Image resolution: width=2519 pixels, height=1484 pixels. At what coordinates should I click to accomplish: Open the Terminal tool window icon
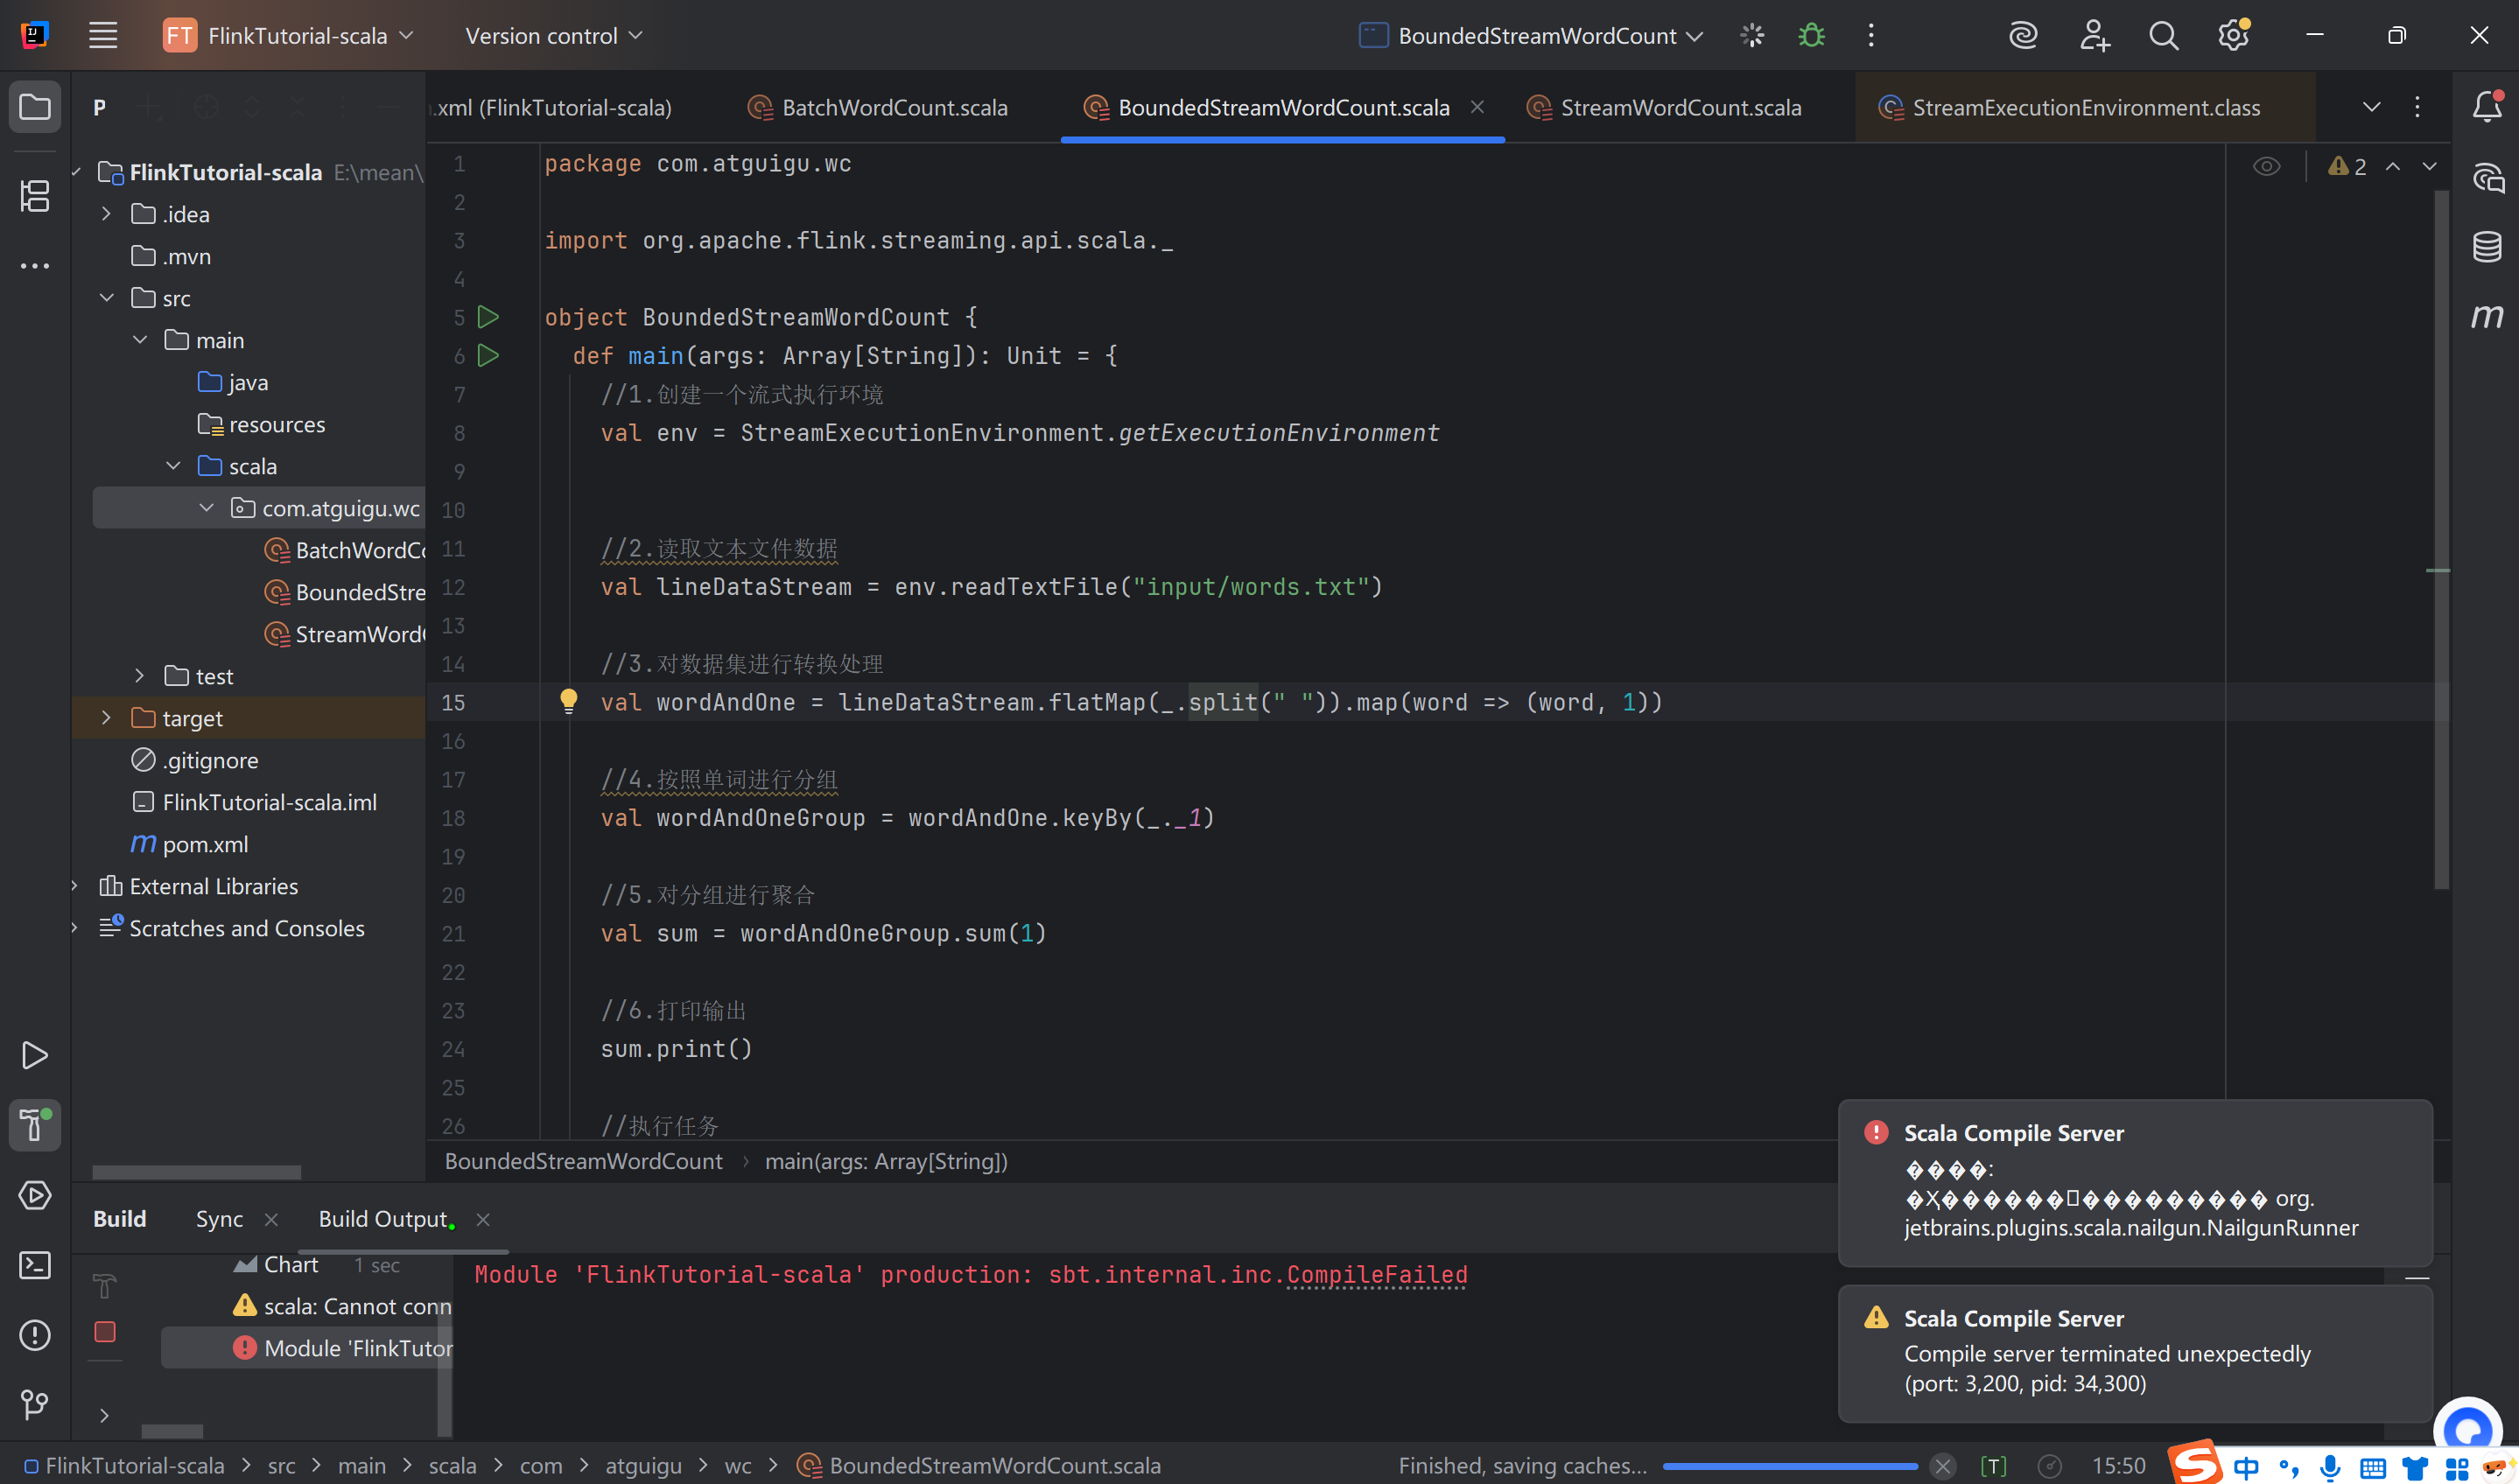[x=35, y=1265]
